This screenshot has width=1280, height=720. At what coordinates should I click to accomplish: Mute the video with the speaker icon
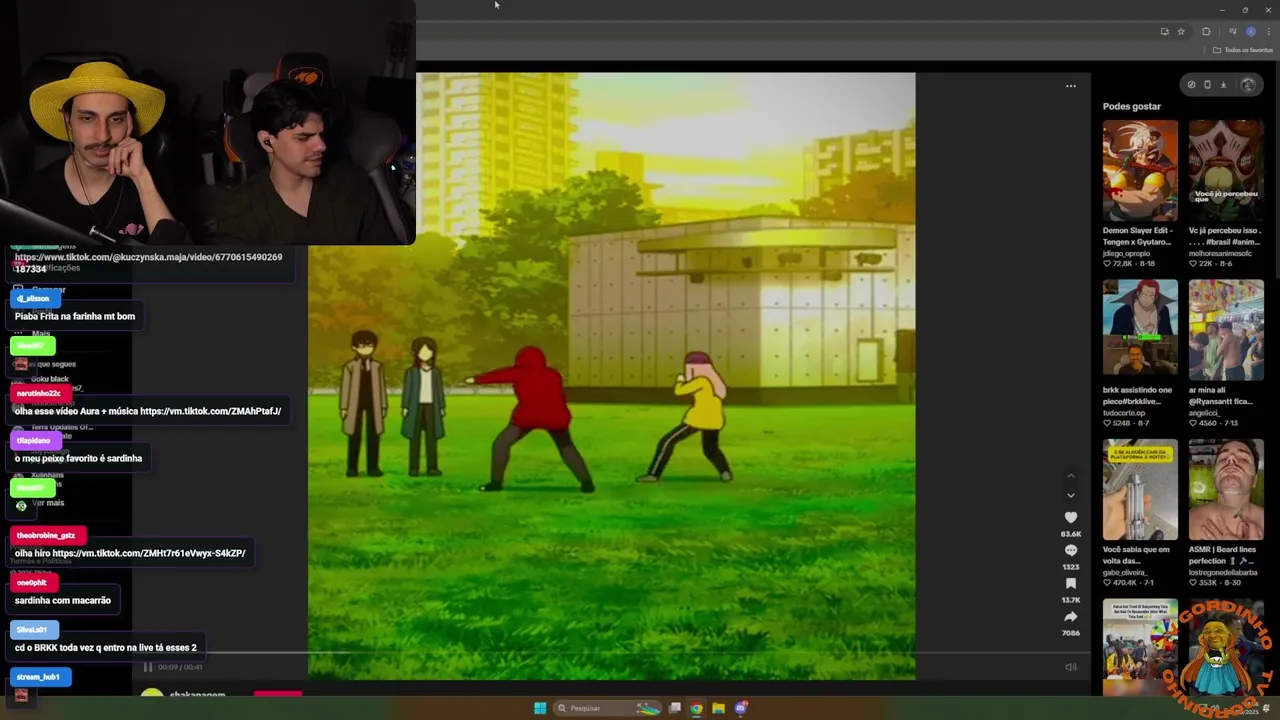point(1070,667)
